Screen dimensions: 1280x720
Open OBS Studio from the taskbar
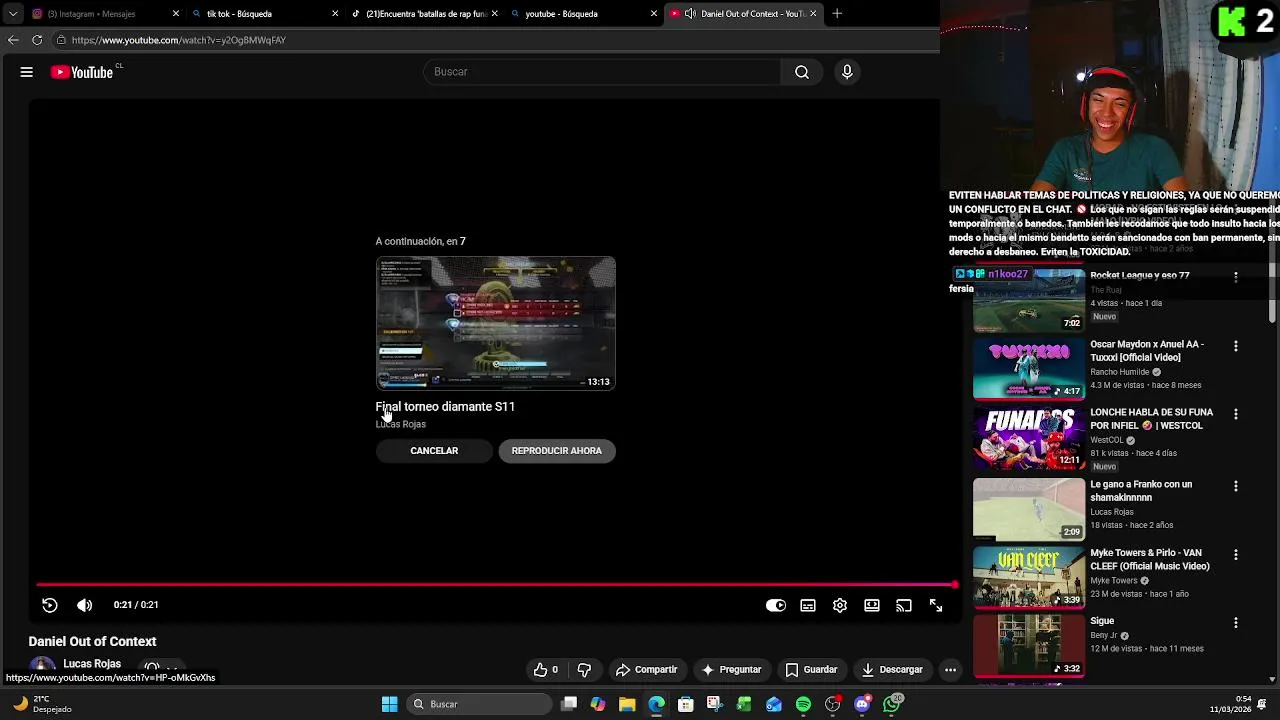tap(833, 705)
